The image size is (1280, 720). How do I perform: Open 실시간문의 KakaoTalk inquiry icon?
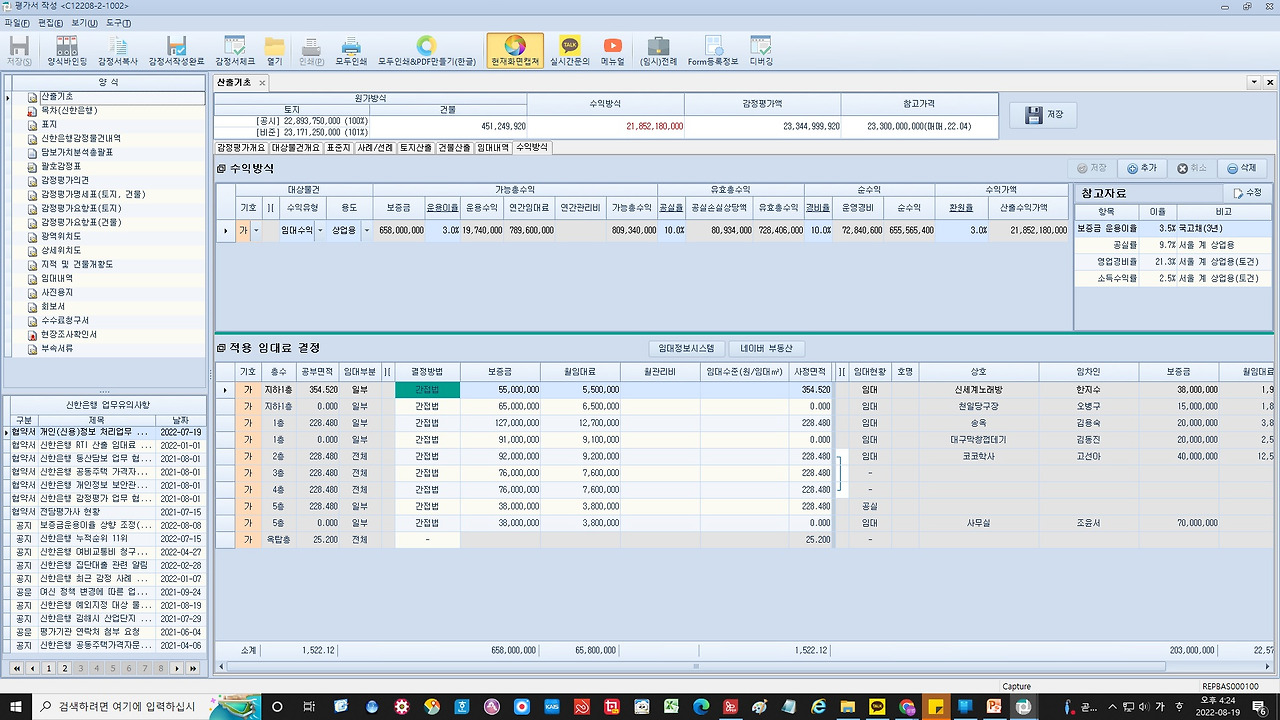click(570, 51)
